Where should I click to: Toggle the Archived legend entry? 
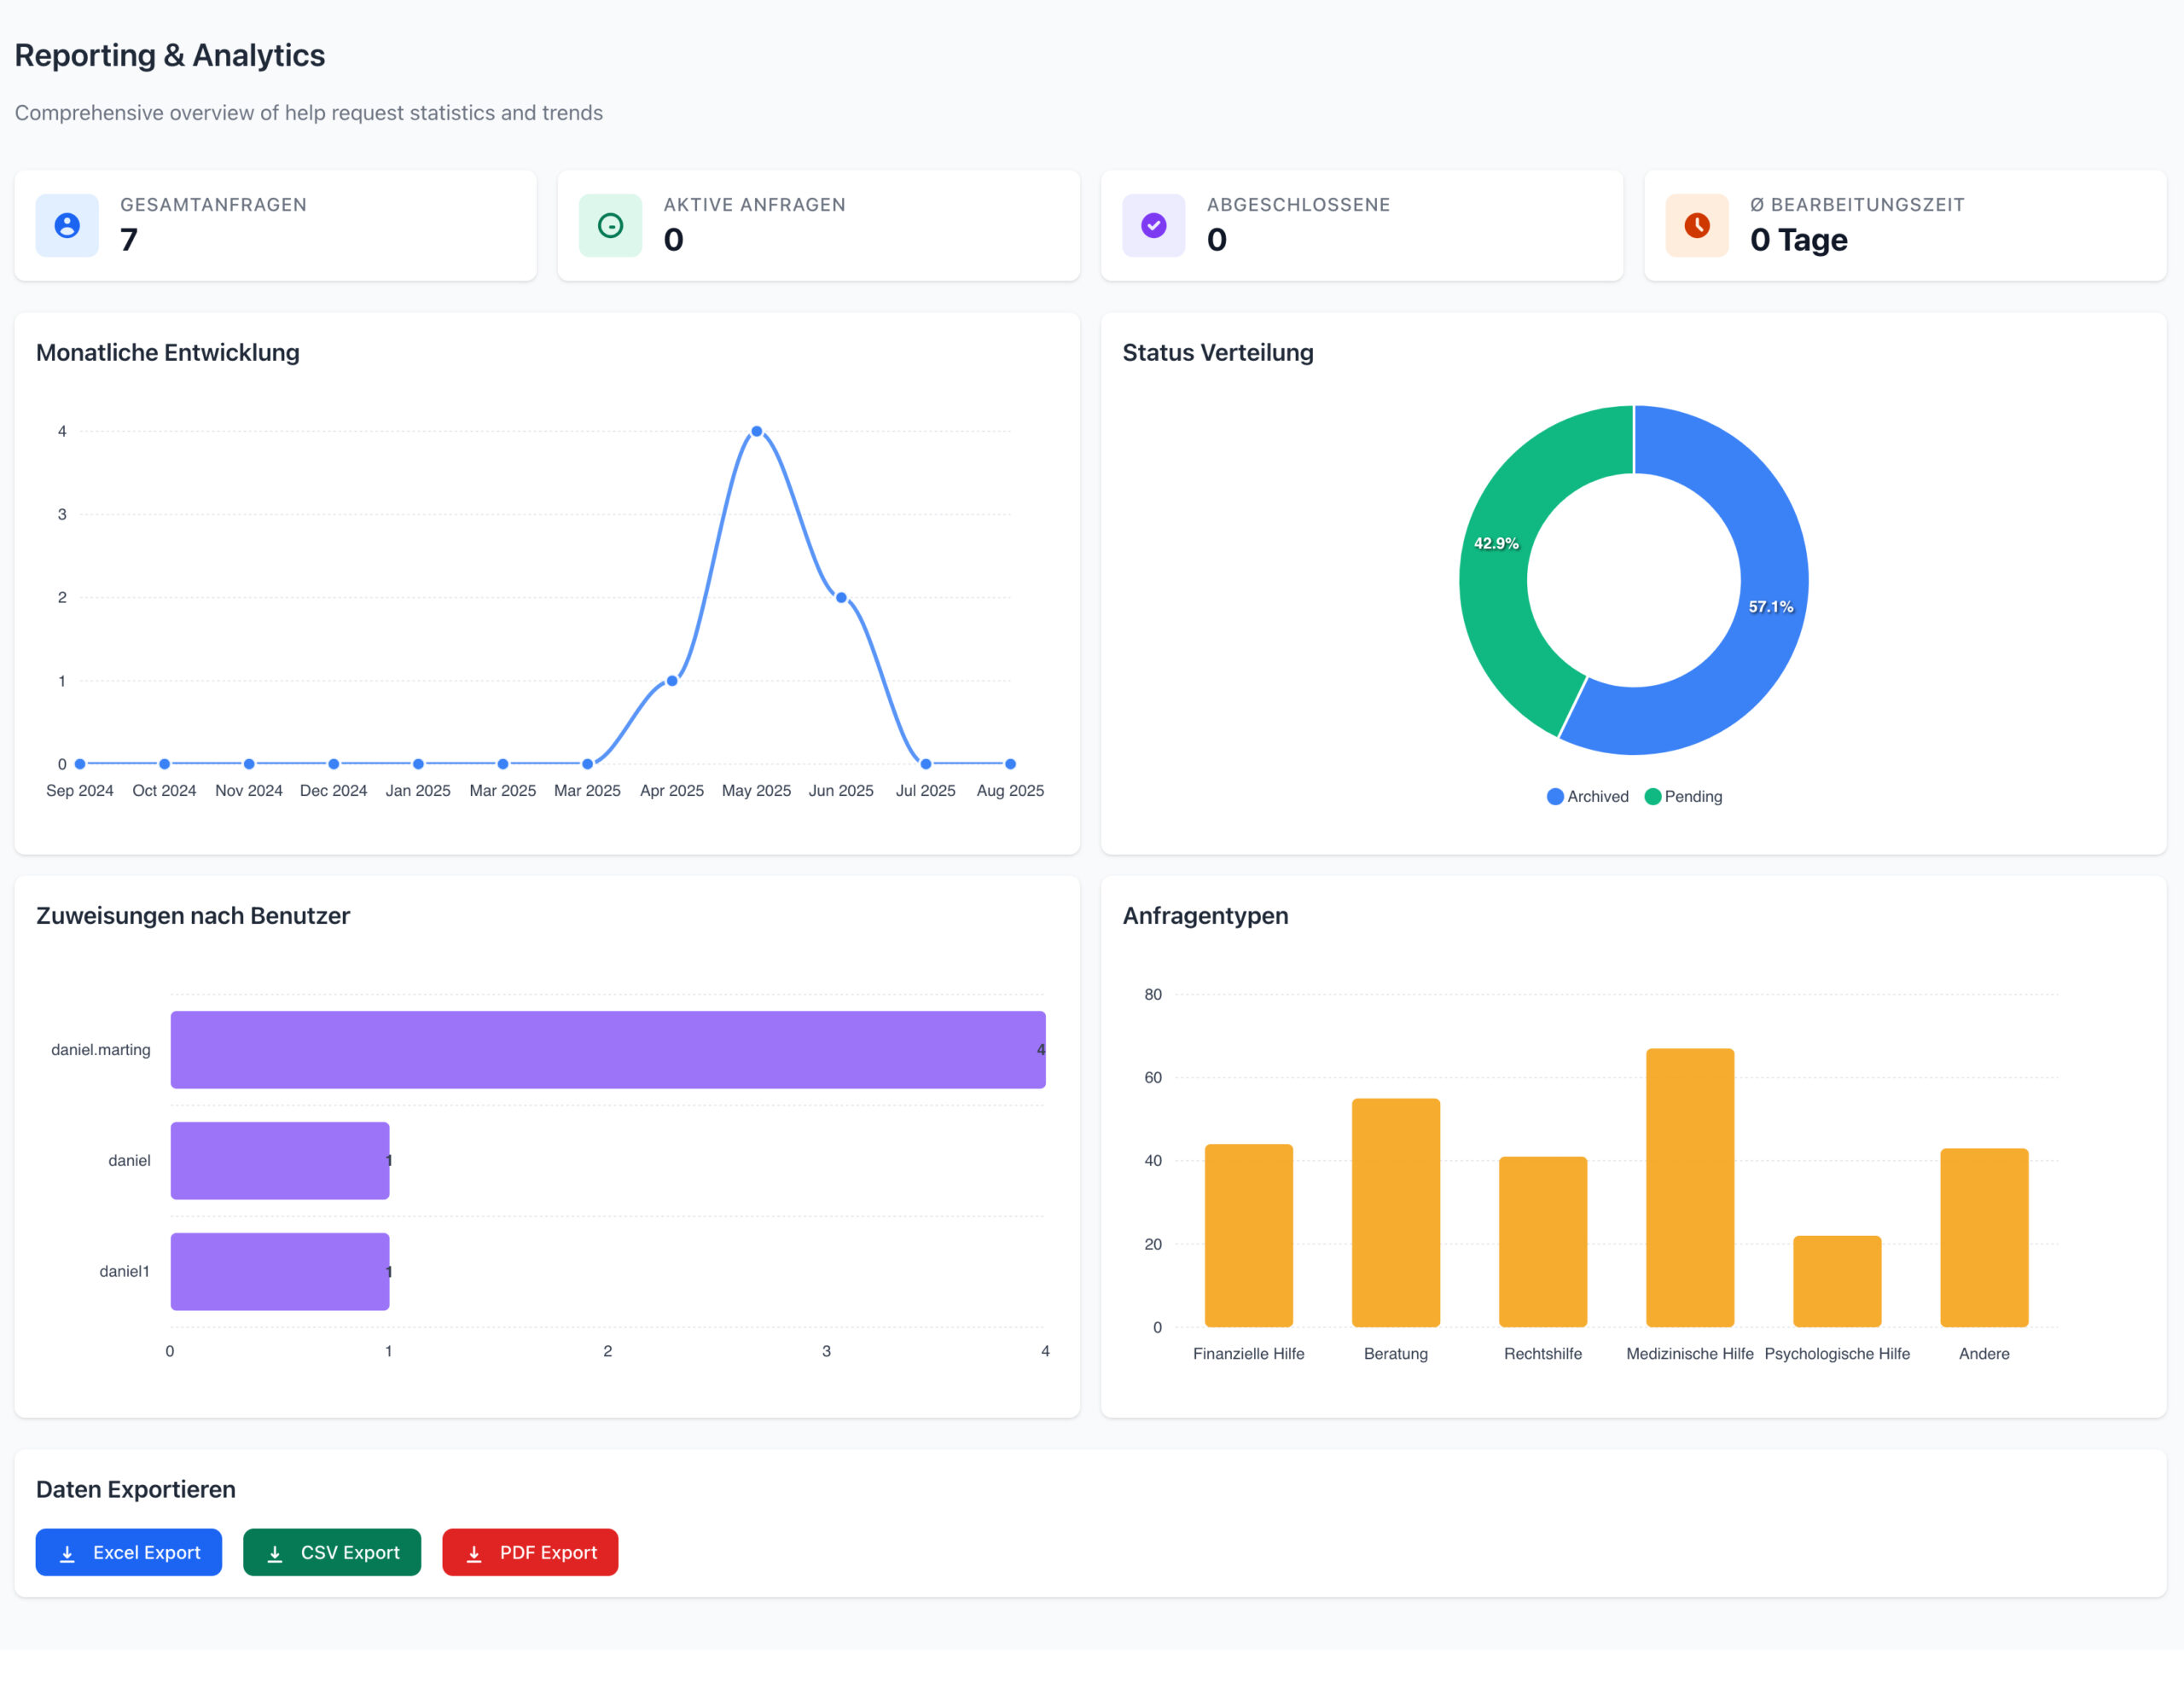click(1587, 796)
